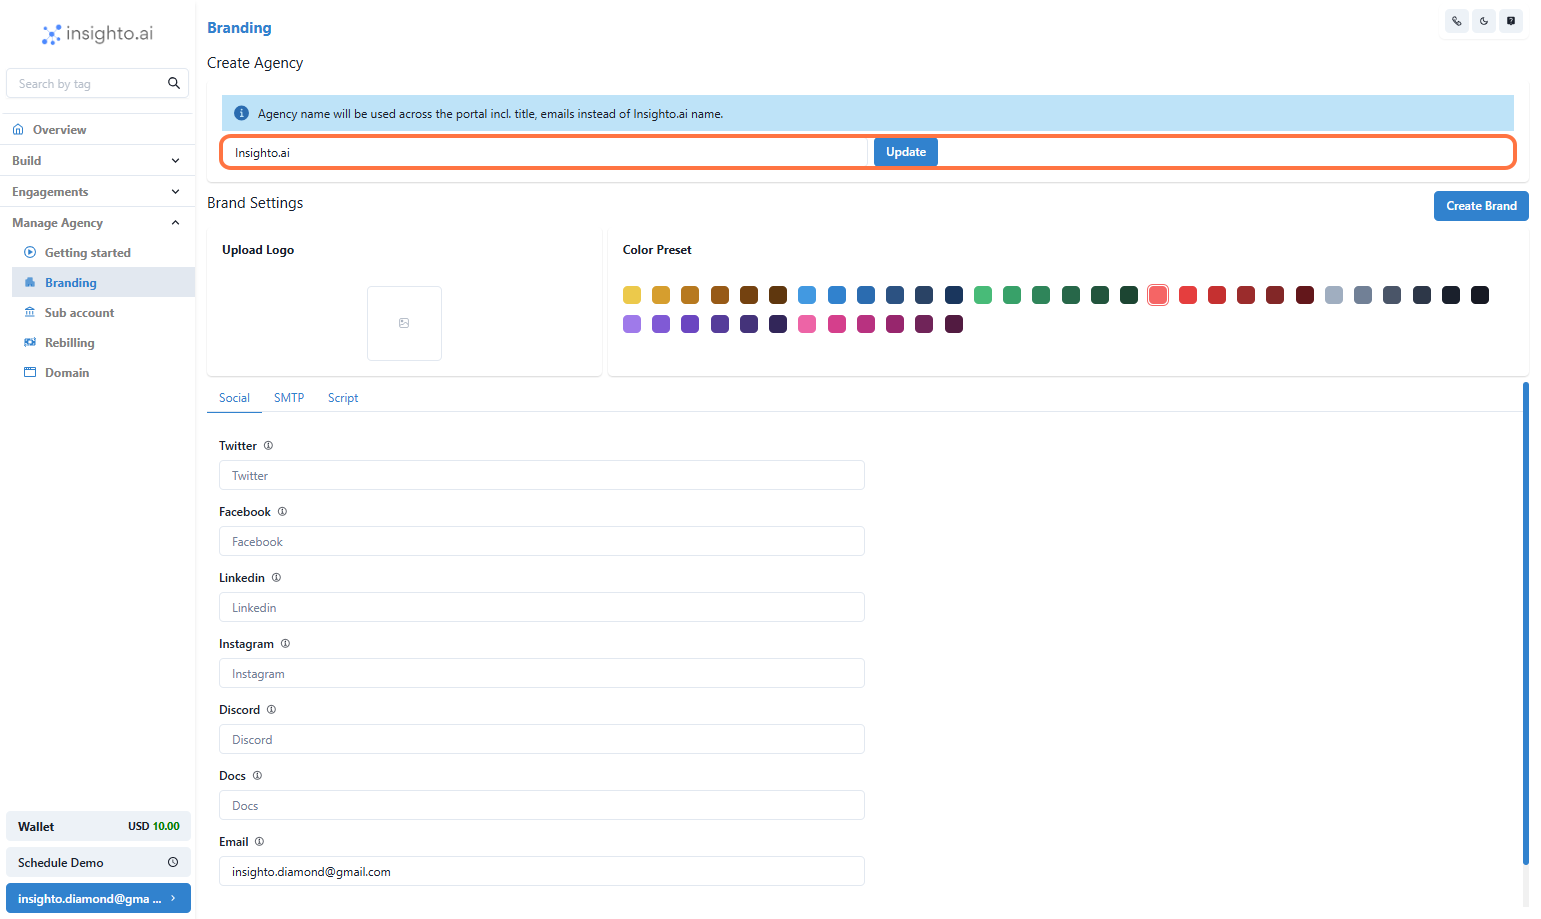Switch to the Script tab

343,398
